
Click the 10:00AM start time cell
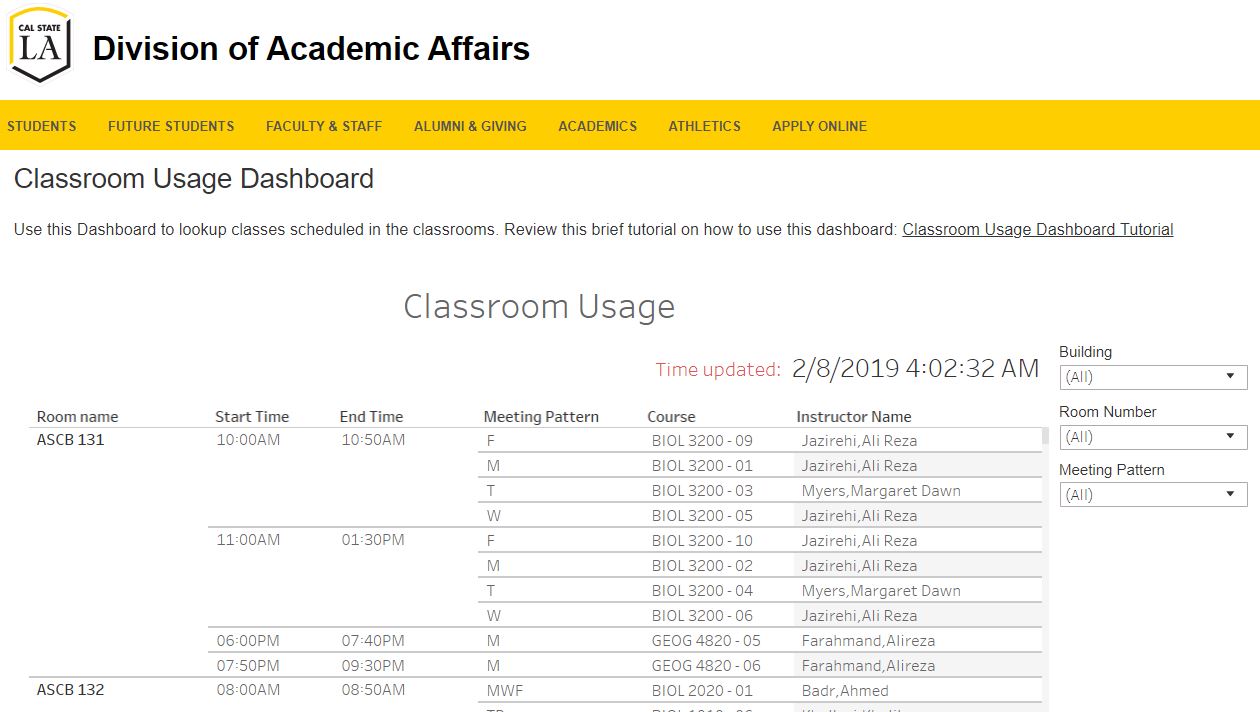[248, 439]
